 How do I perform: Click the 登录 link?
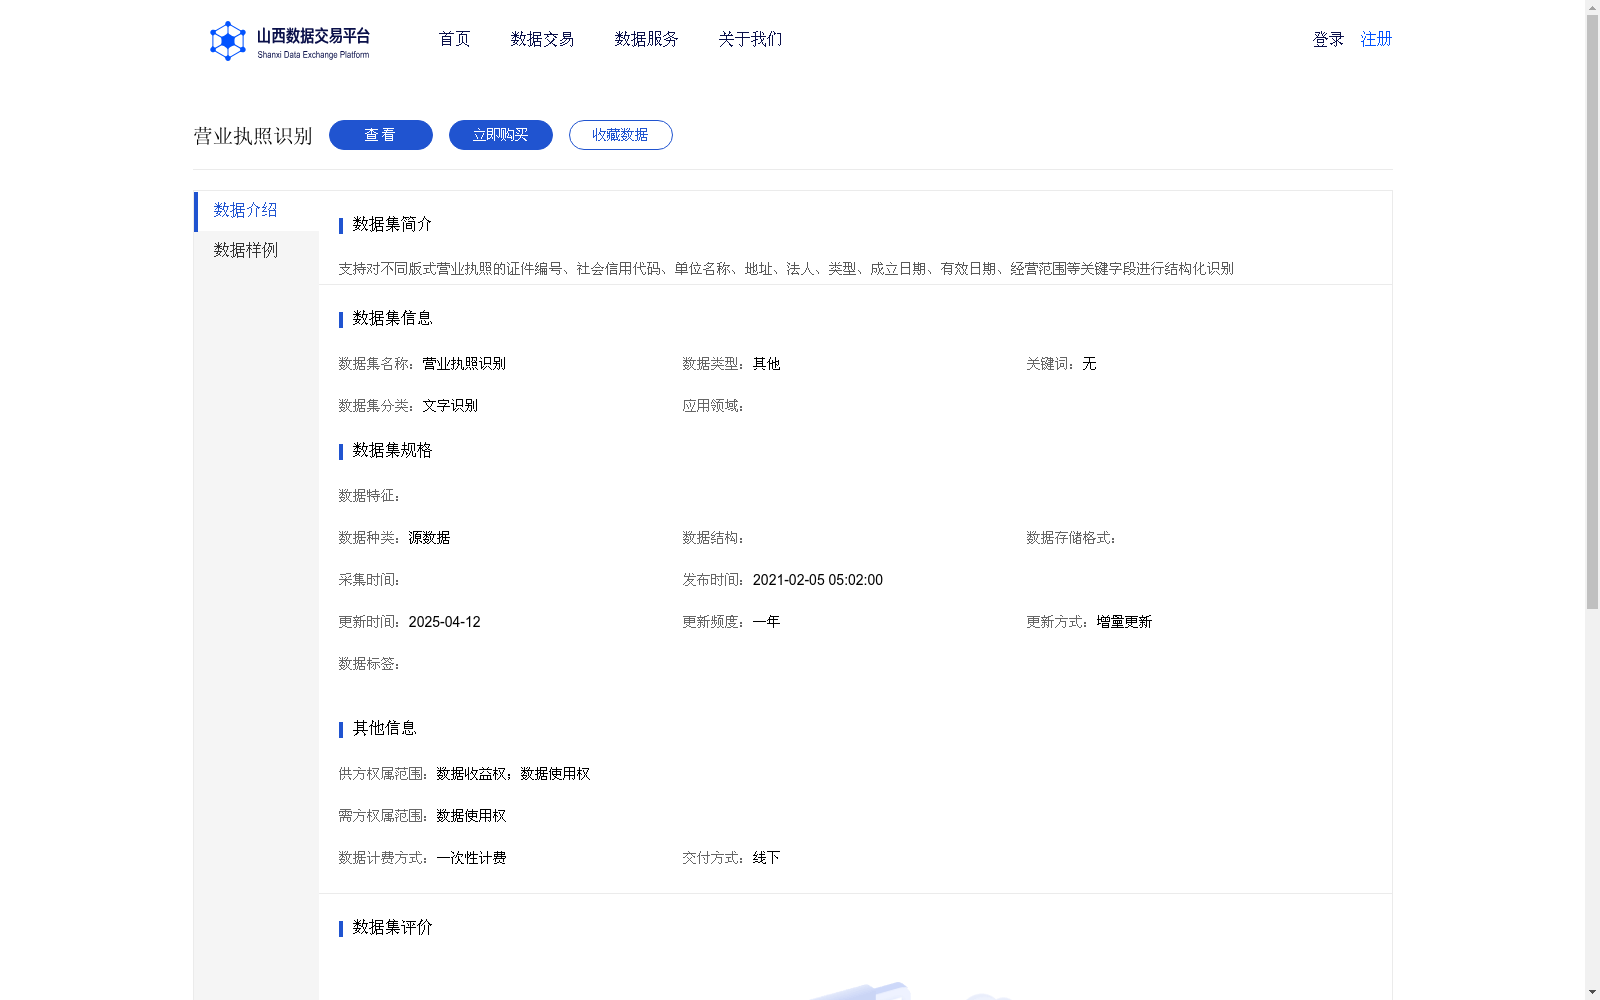pyautogui.click(x=1328, y=39)
